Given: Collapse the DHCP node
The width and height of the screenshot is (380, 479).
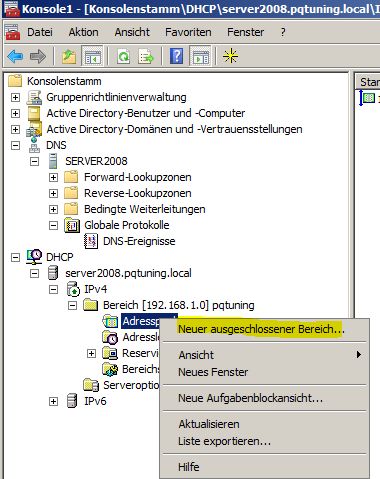Looking at the screenshot, I should coord(15,257).
